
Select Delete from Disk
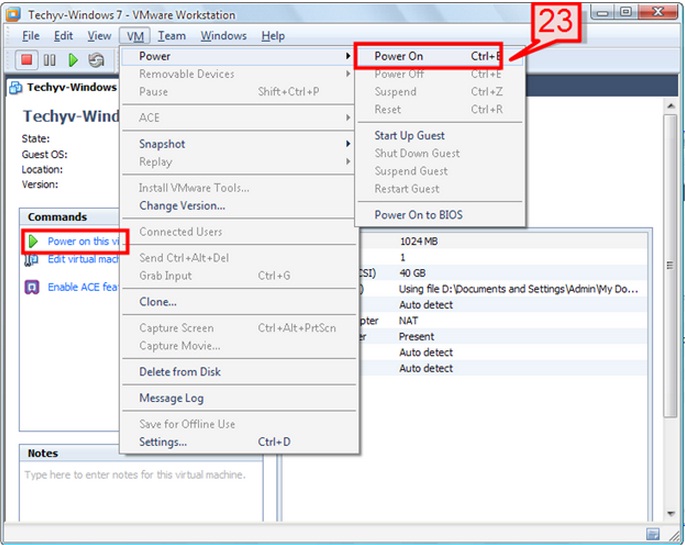(238, 372)
